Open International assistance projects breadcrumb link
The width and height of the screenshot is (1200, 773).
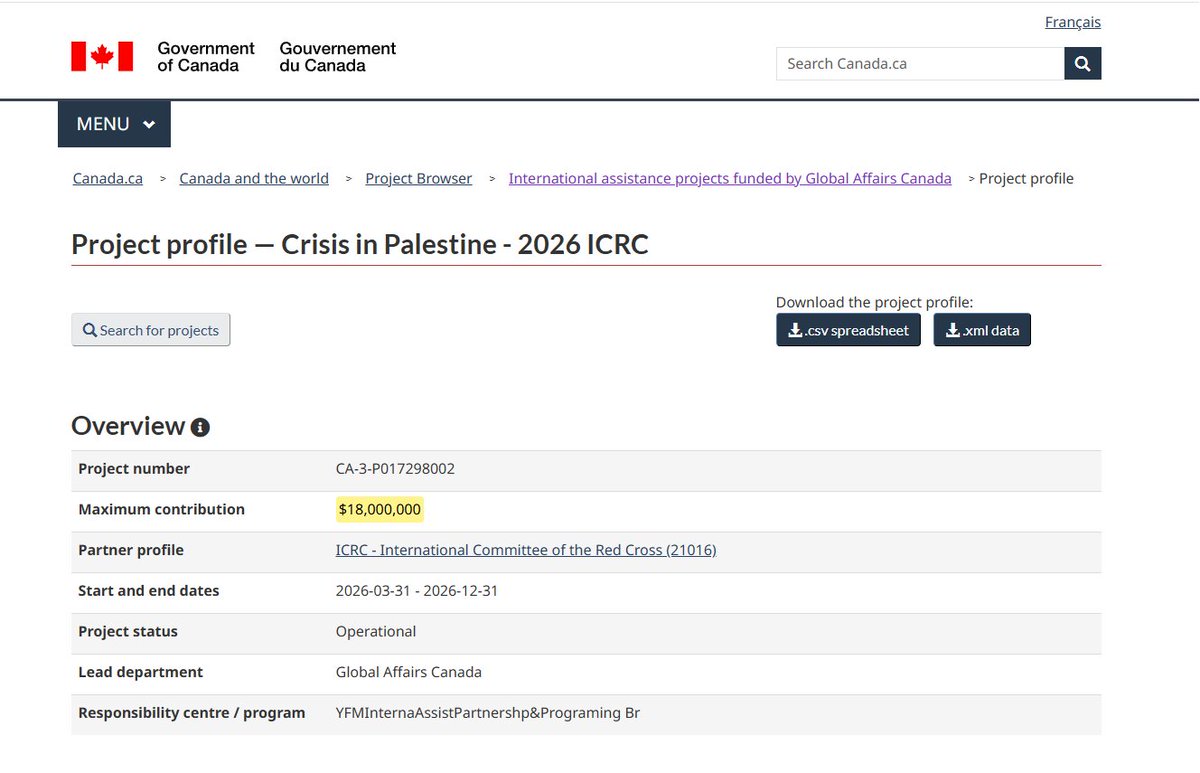point(730,178)
